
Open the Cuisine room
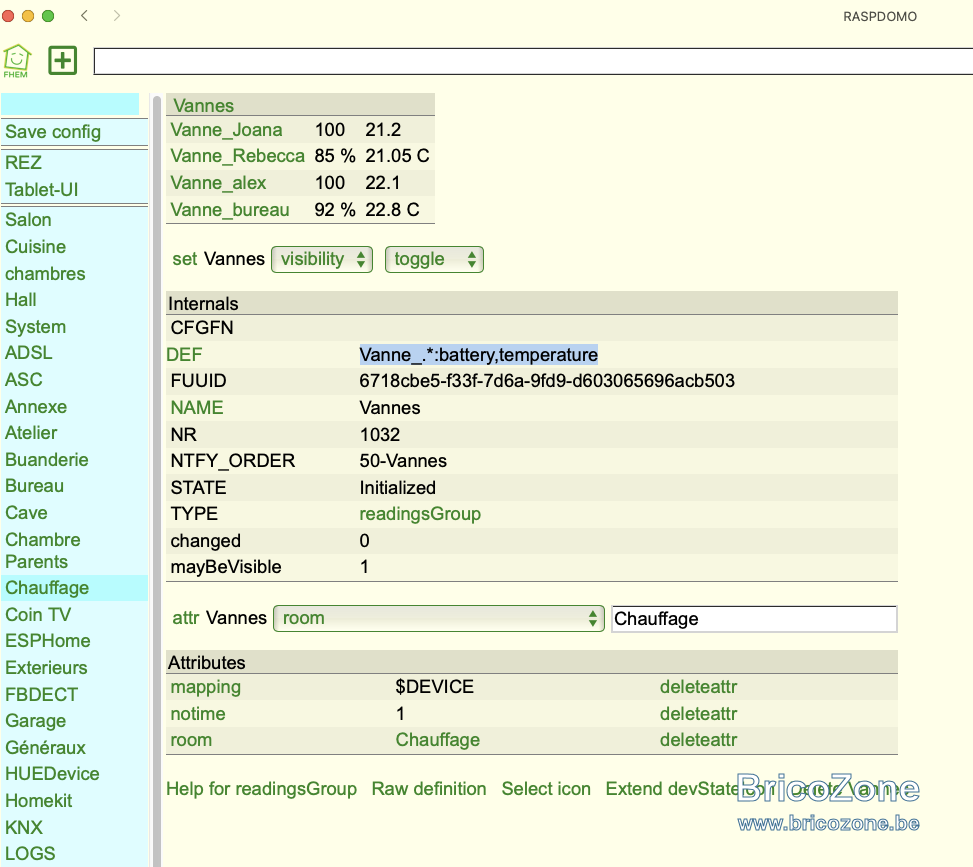click(35, 247)
